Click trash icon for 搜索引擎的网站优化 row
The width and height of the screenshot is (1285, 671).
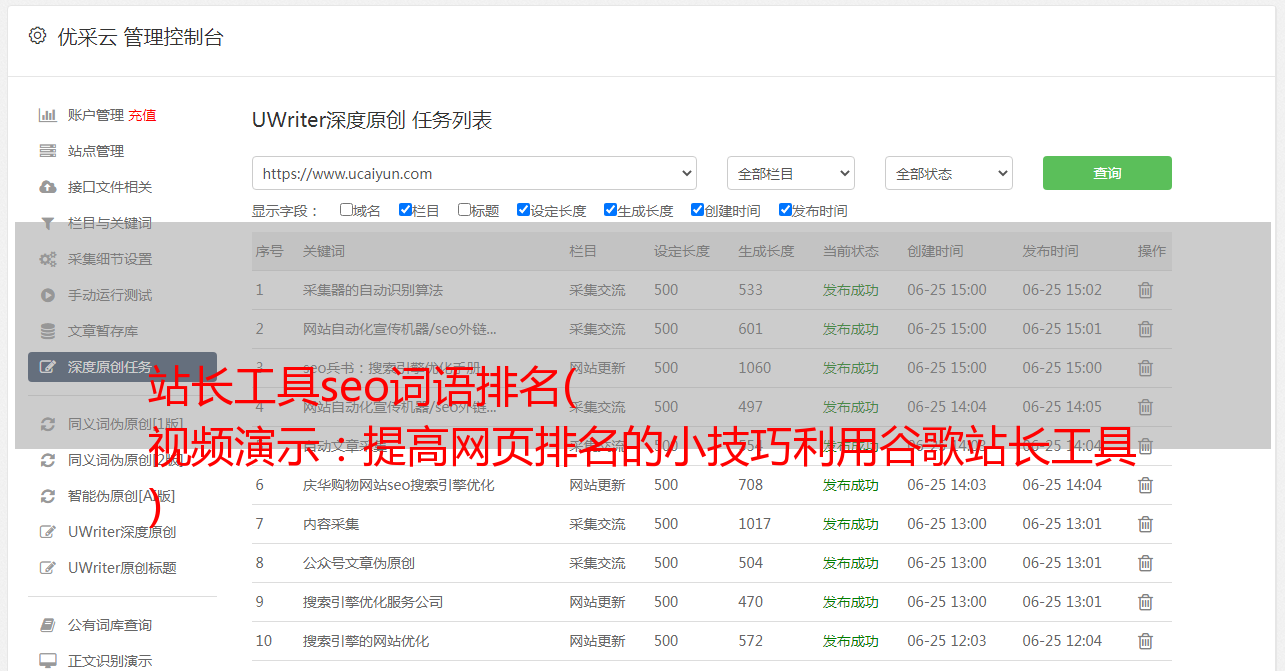tap(1145, 641)
